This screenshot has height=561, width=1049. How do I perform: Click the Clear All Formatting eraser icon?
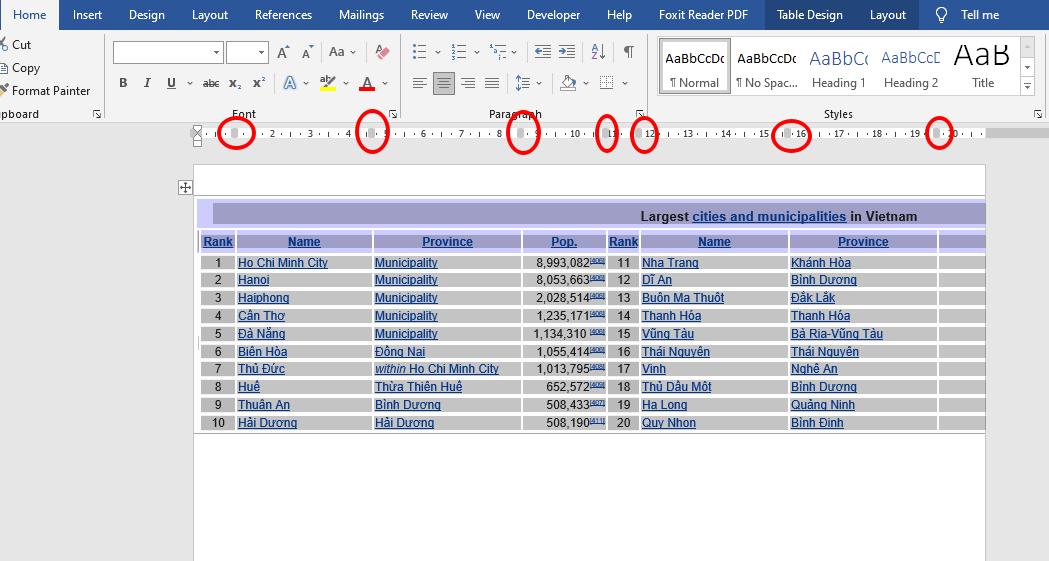click(382, 52)
